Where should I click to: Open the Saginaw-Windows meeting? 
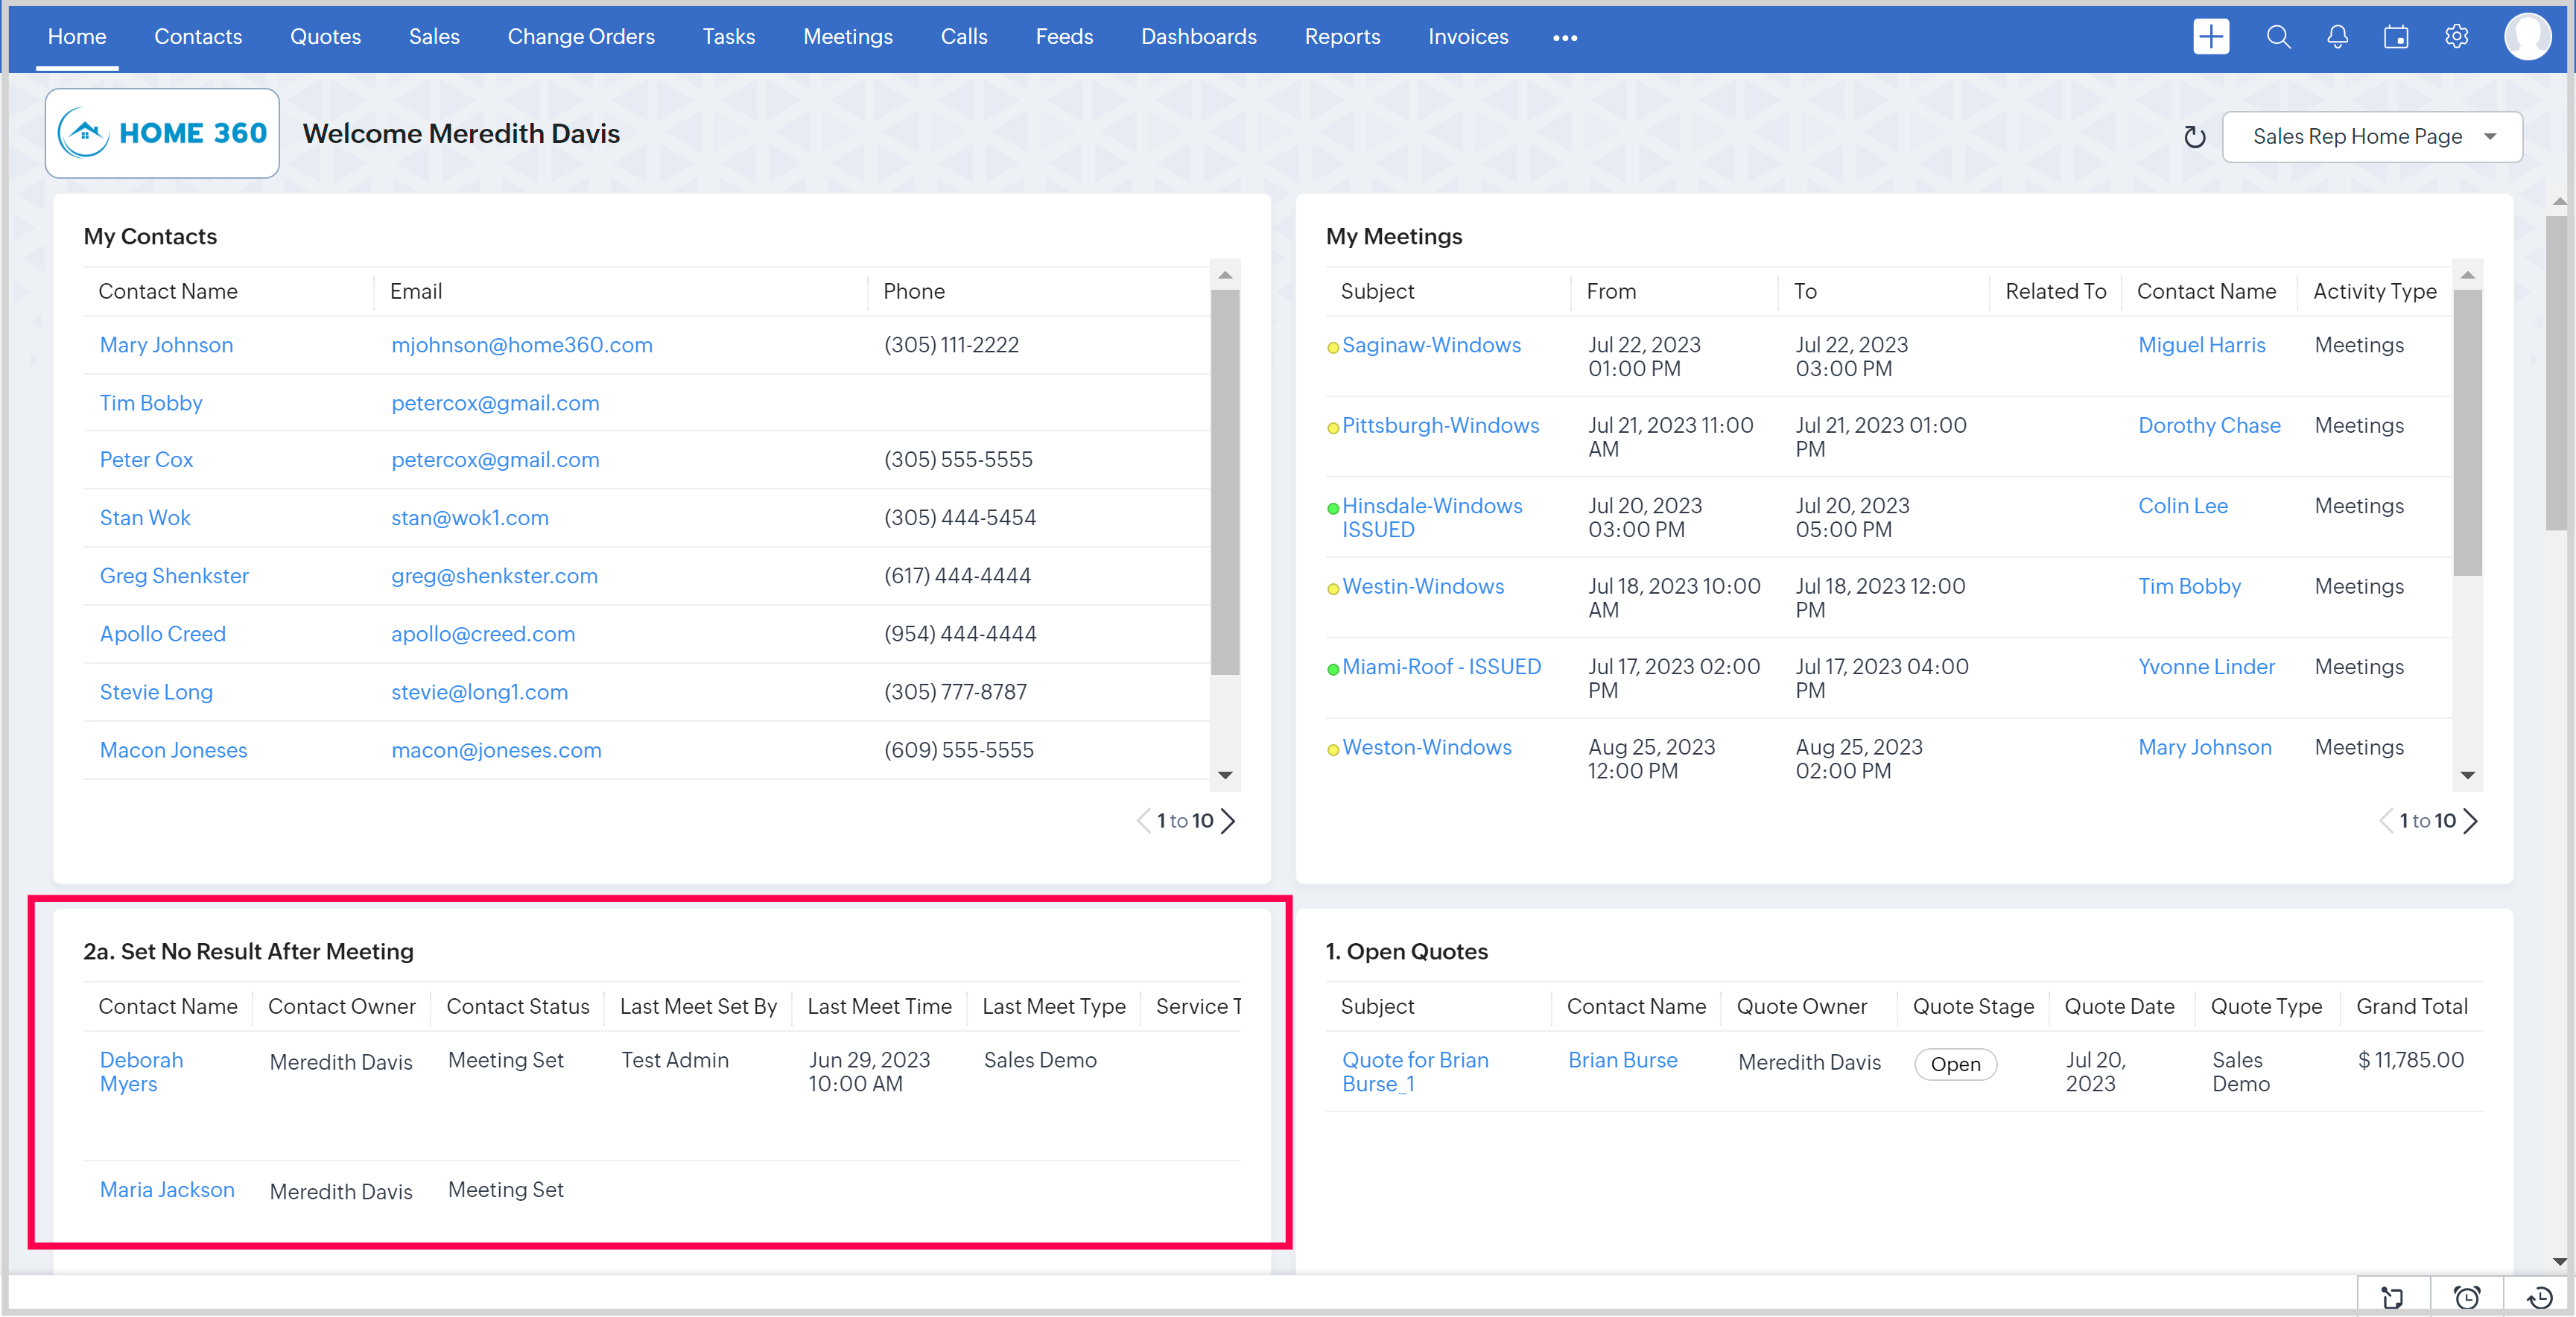pos(1430,345)
